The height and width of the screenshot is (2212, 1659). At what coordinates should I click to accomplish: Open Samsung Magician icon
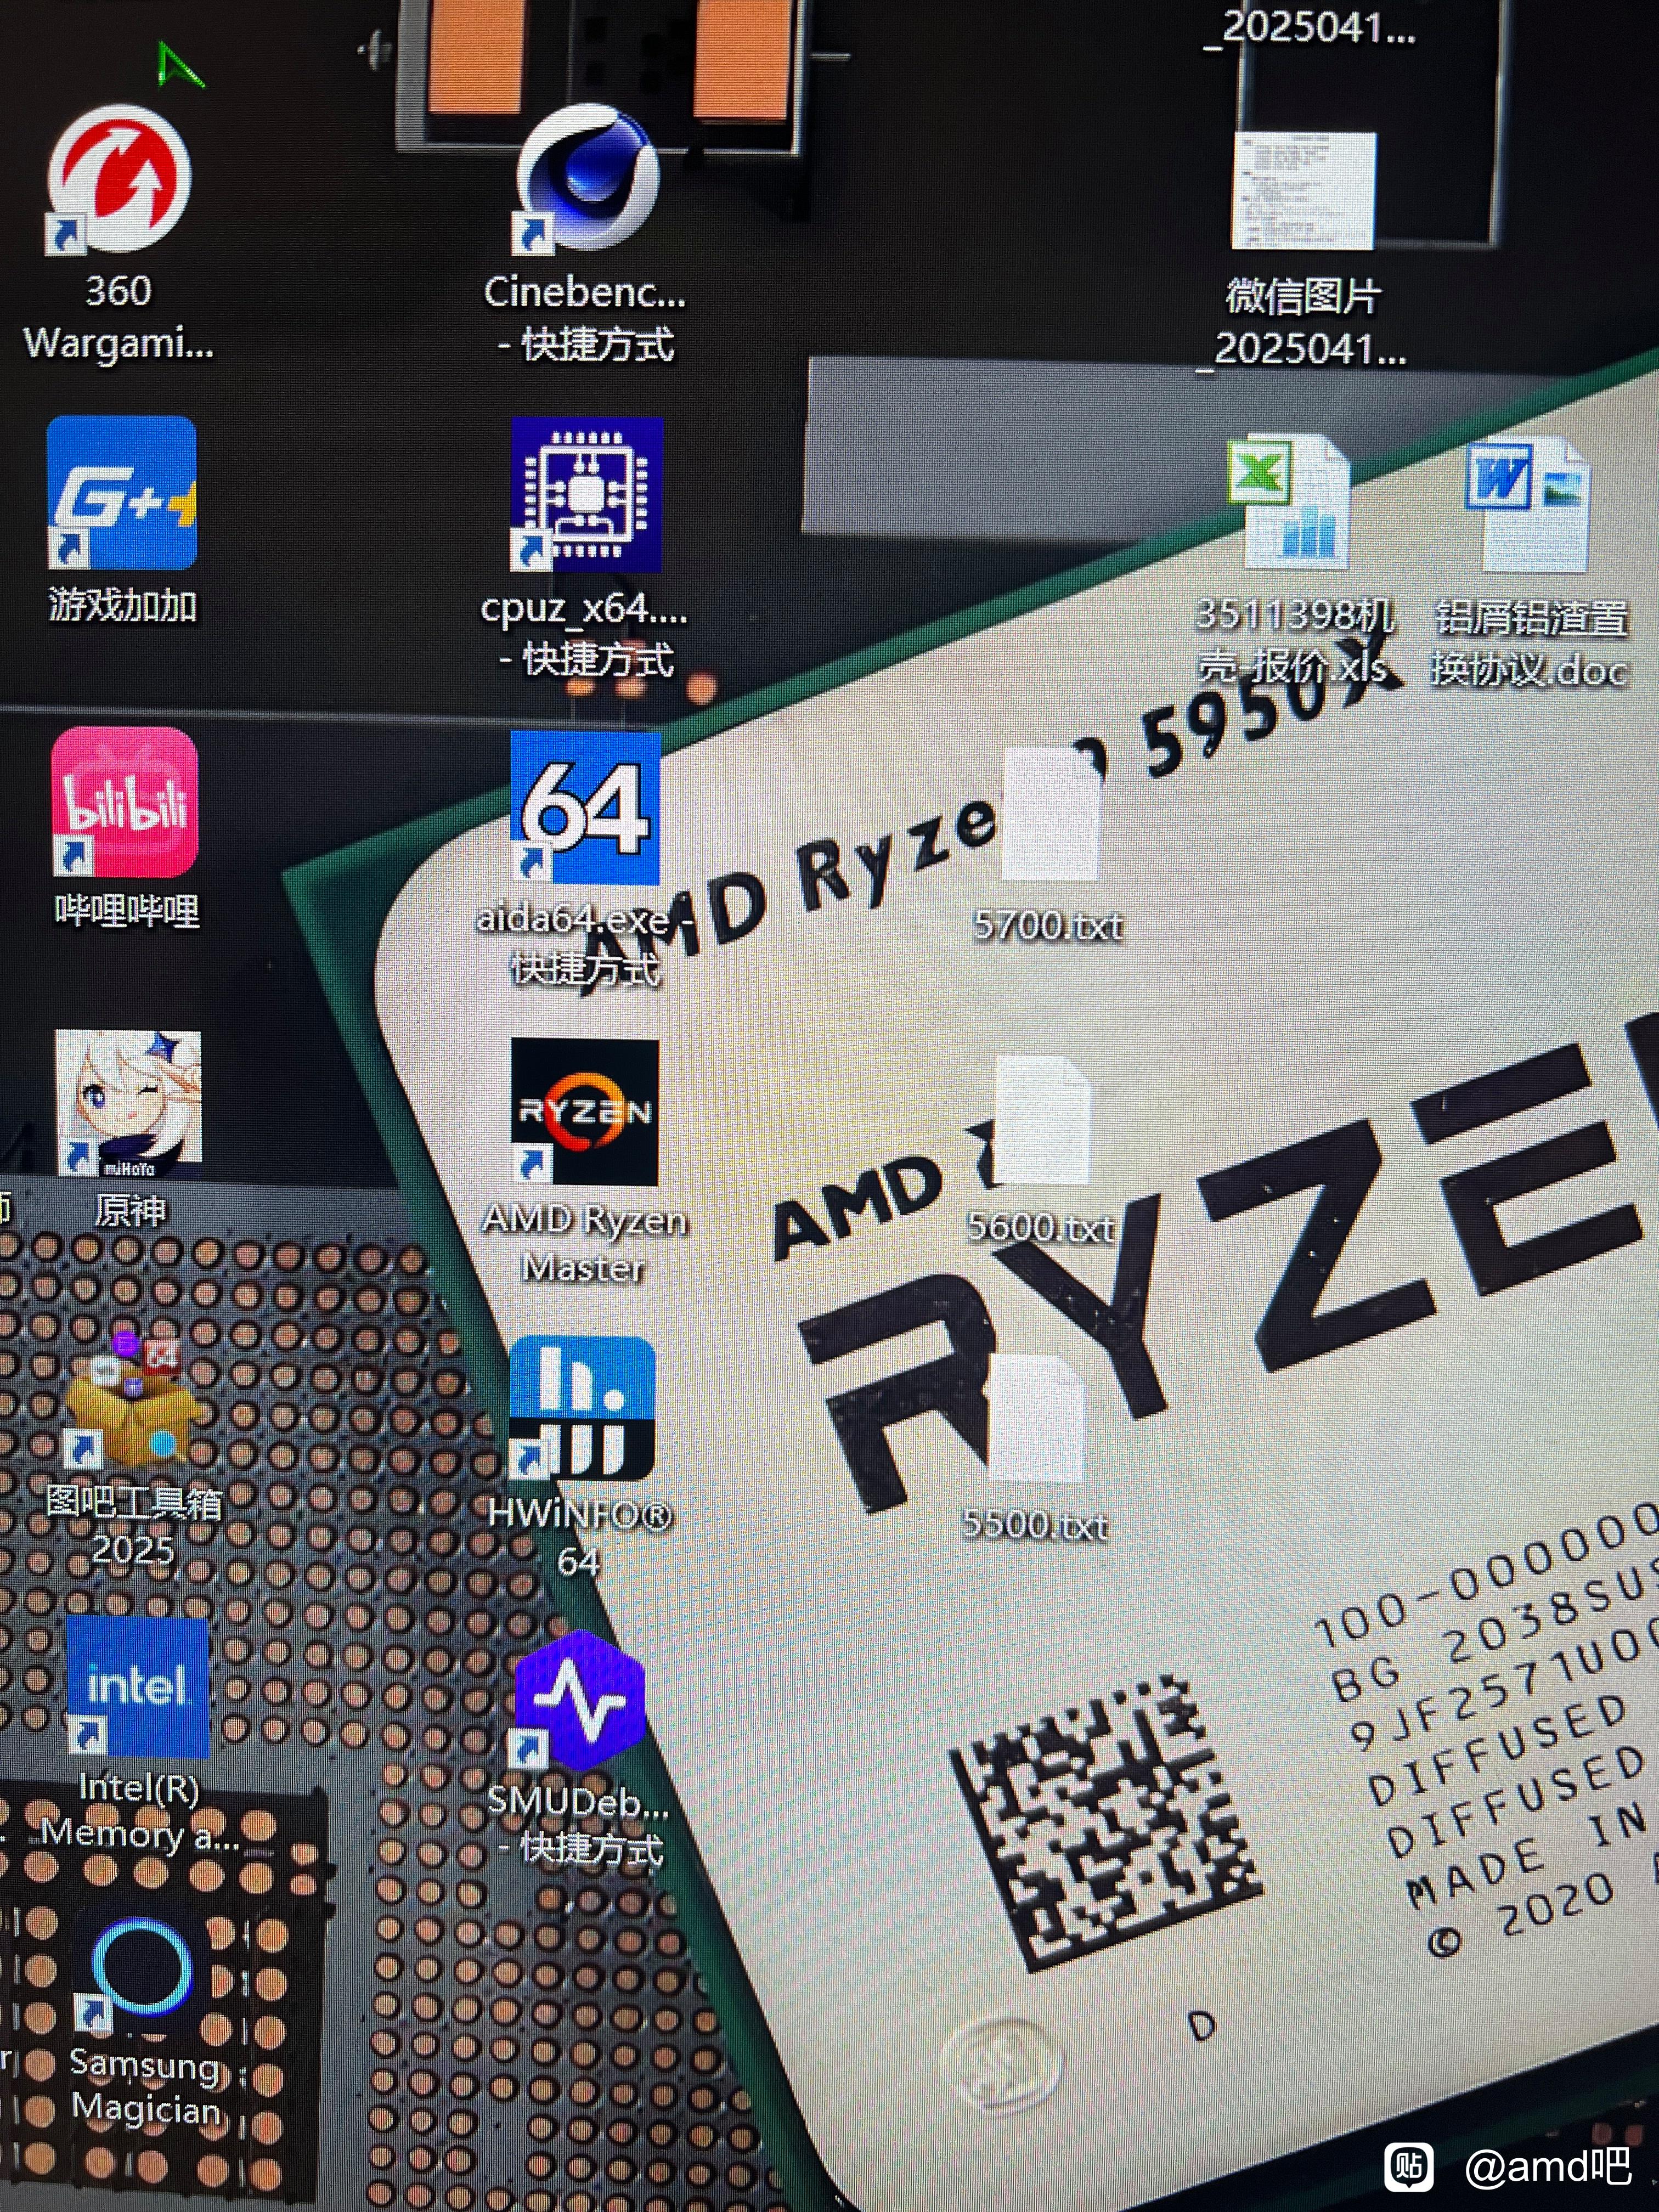click(140, 1968)
